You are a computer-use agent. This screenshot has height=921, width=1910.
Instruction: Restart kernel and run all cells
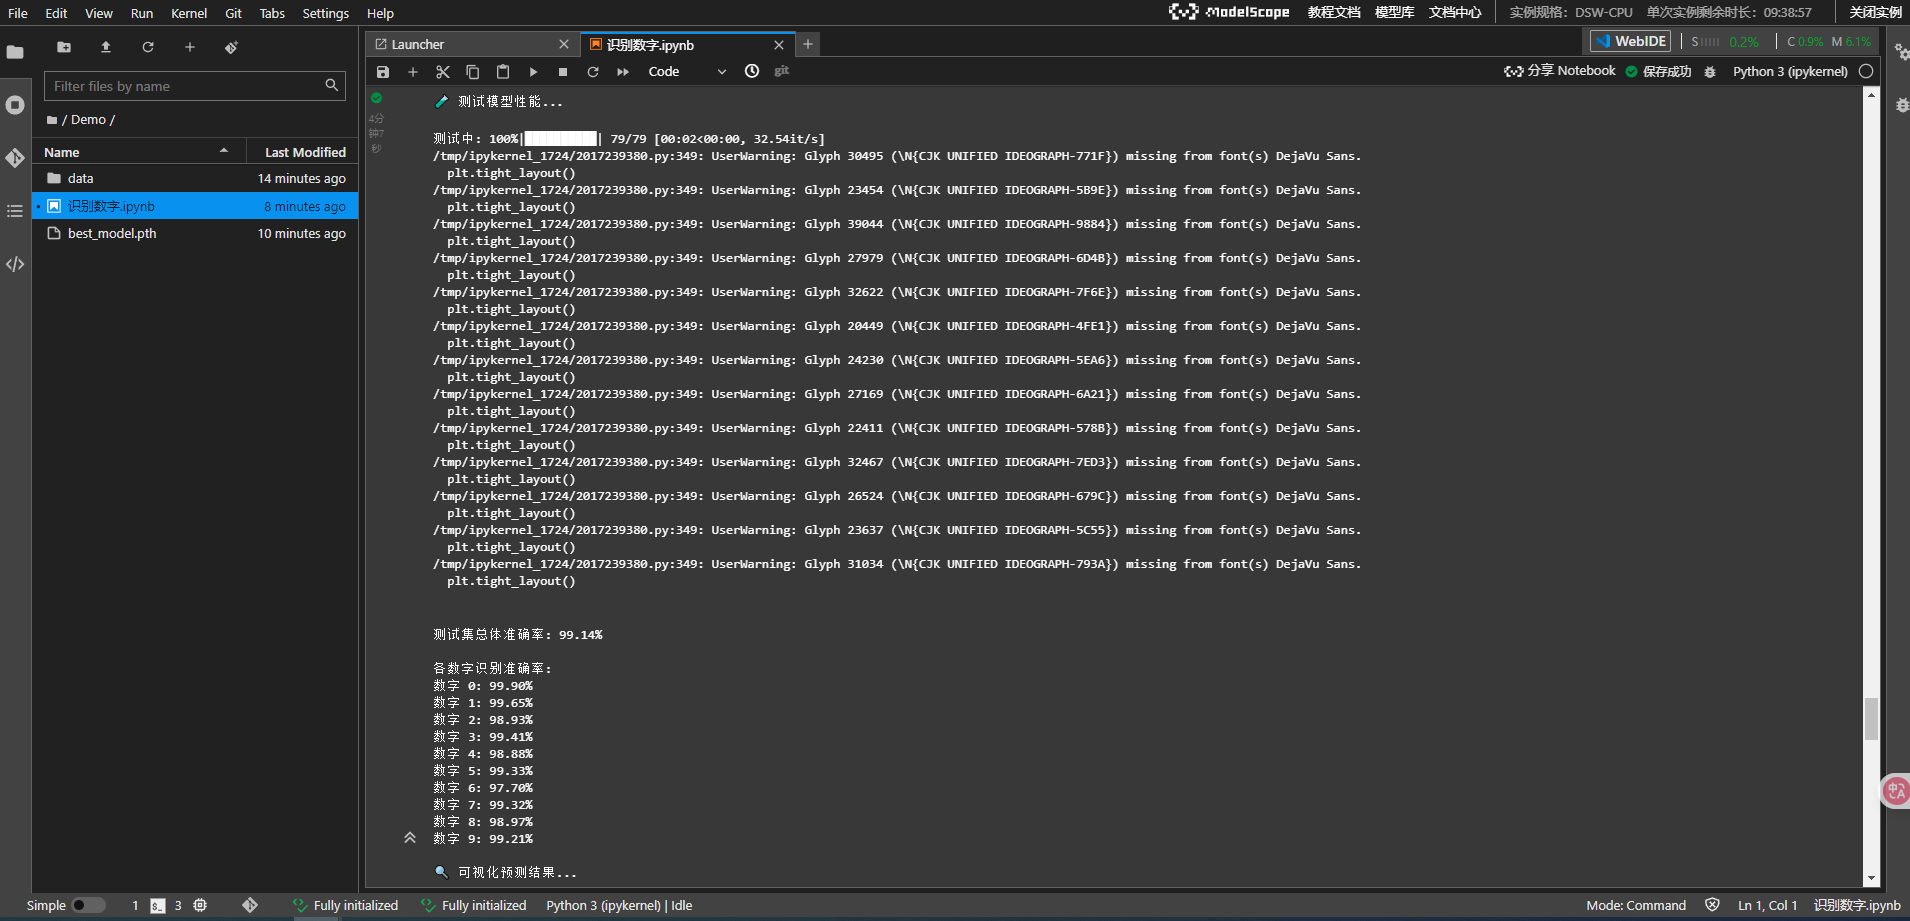(623, 72)
